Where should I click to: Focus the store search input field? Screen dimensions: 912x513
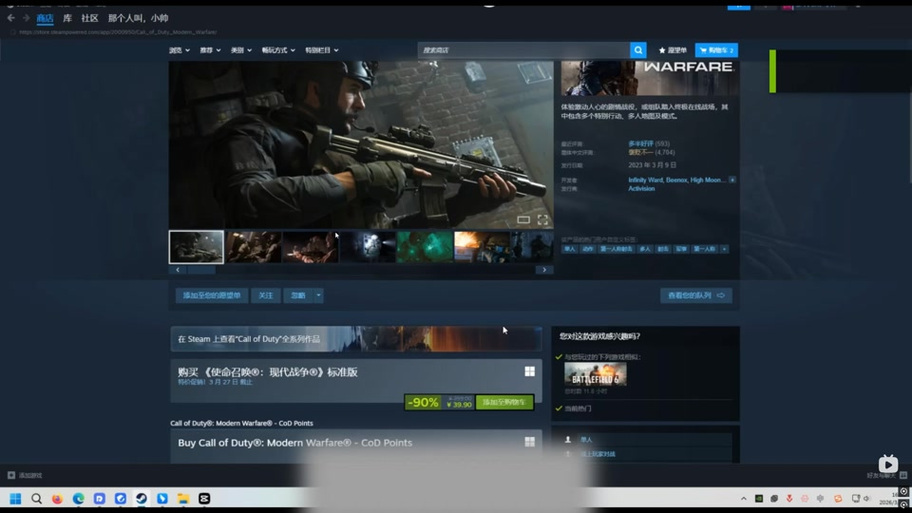[x=523, y=50]
